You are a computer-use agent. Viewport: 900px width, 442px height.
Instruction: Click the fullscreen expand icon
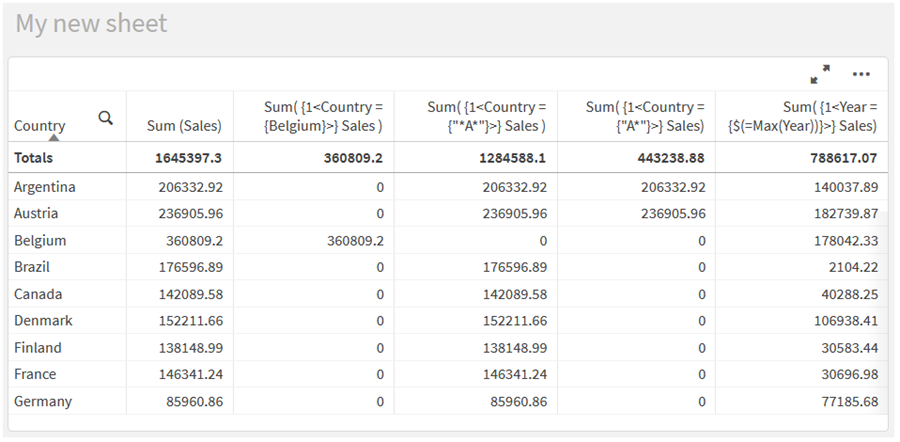point(820,74)
